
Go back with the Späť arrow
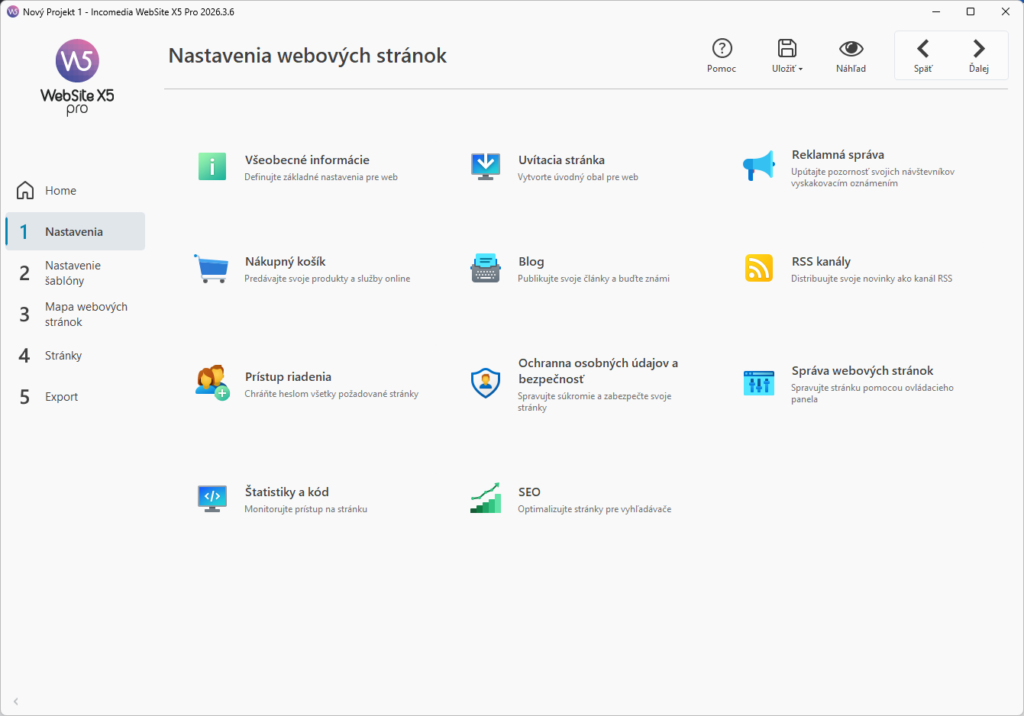[923, 56]
